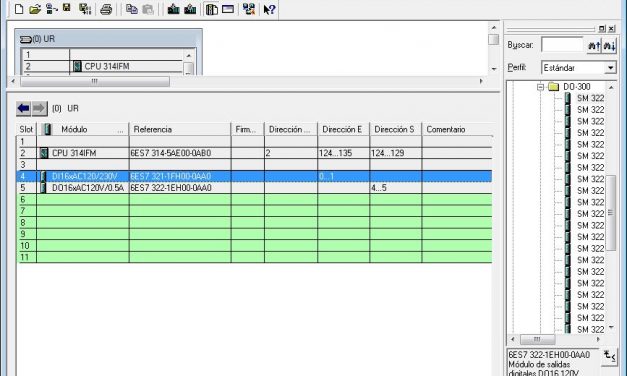
Task: Click reference 6ES7 314-5AE00-0AB0
Action: click(171, 153)
